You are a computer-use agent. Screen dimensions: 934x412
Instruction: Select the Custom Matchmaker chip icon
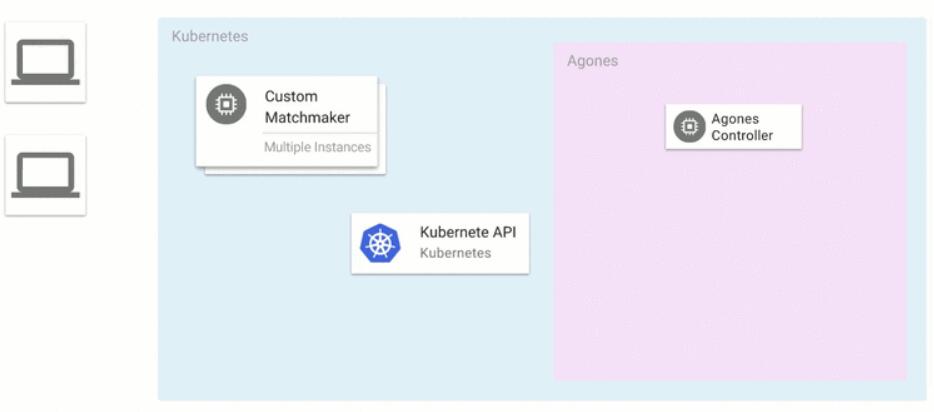click(x=226, y=105)
